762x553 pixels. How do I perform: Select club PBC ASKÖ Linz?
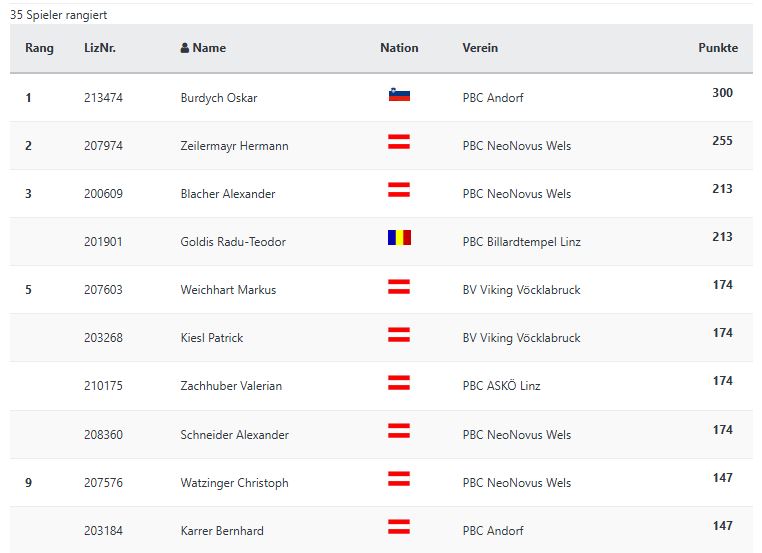coord(501,385)
